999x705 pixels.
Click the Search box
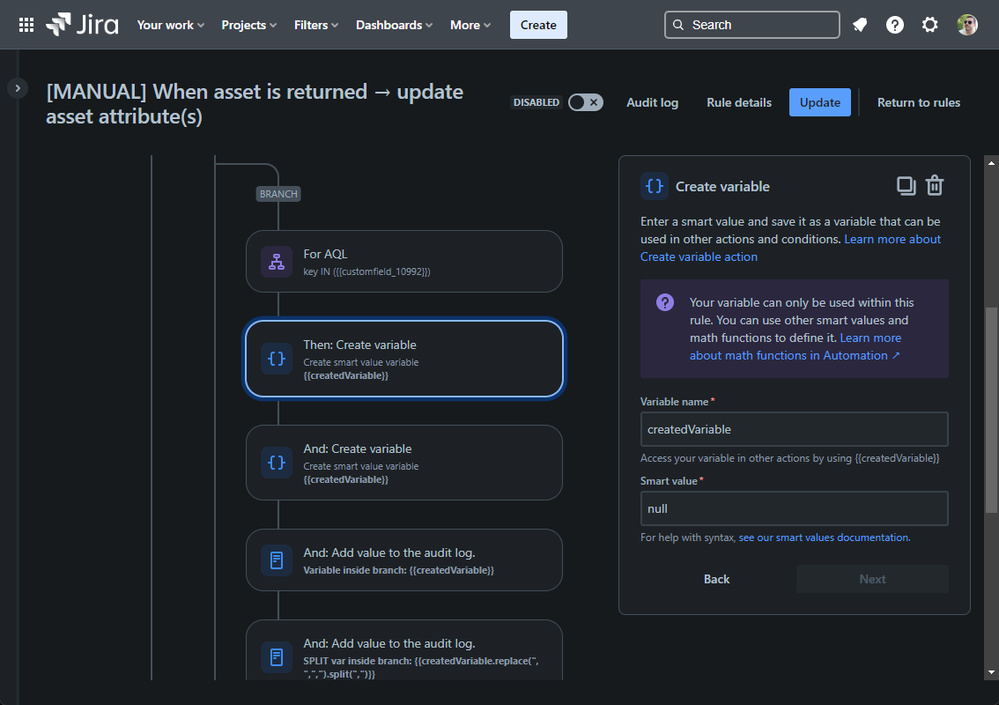pyautogui.click(x=752, y=25)
